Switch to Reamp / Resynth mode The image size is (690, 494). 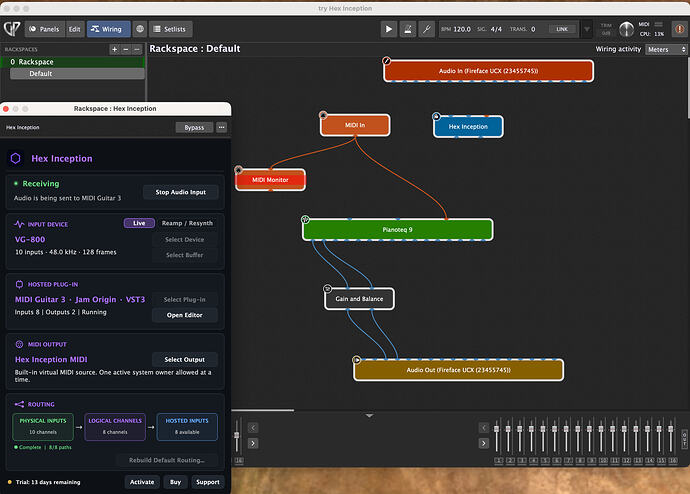coord(187,223)
